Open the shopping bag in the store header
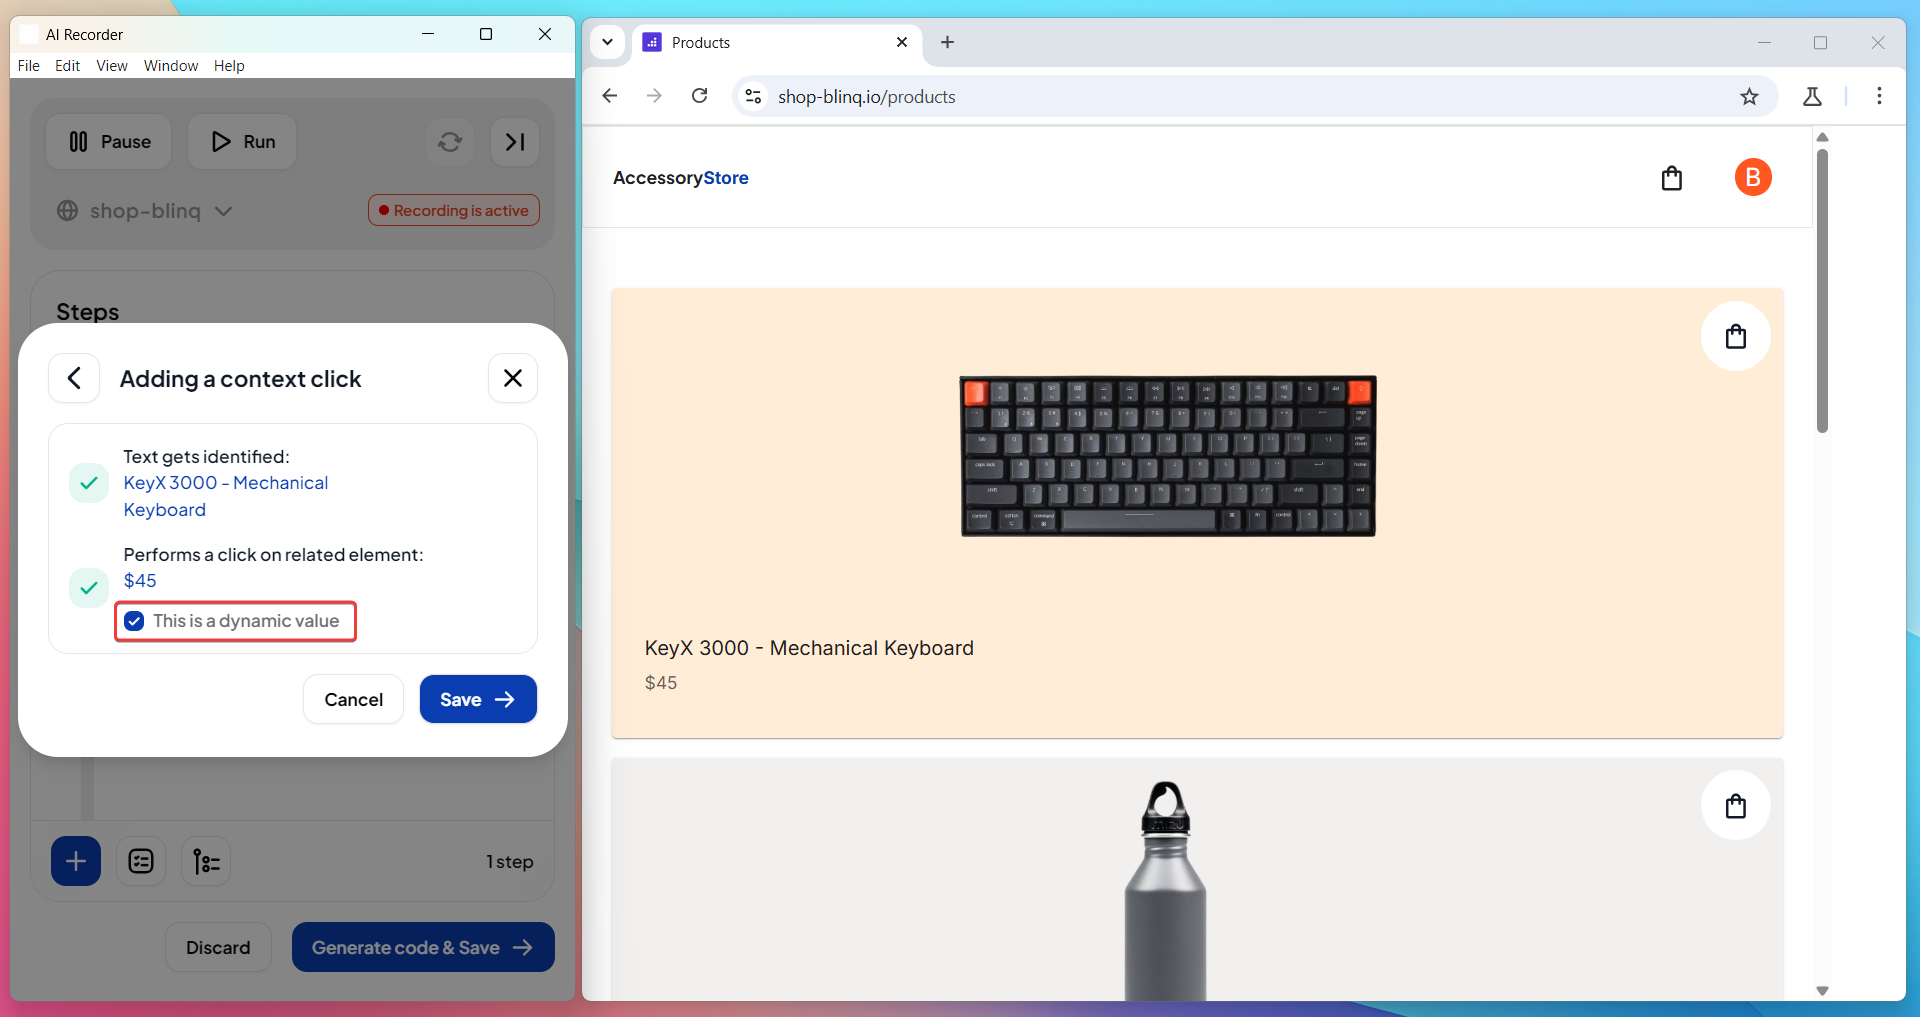 [1672, 178]
